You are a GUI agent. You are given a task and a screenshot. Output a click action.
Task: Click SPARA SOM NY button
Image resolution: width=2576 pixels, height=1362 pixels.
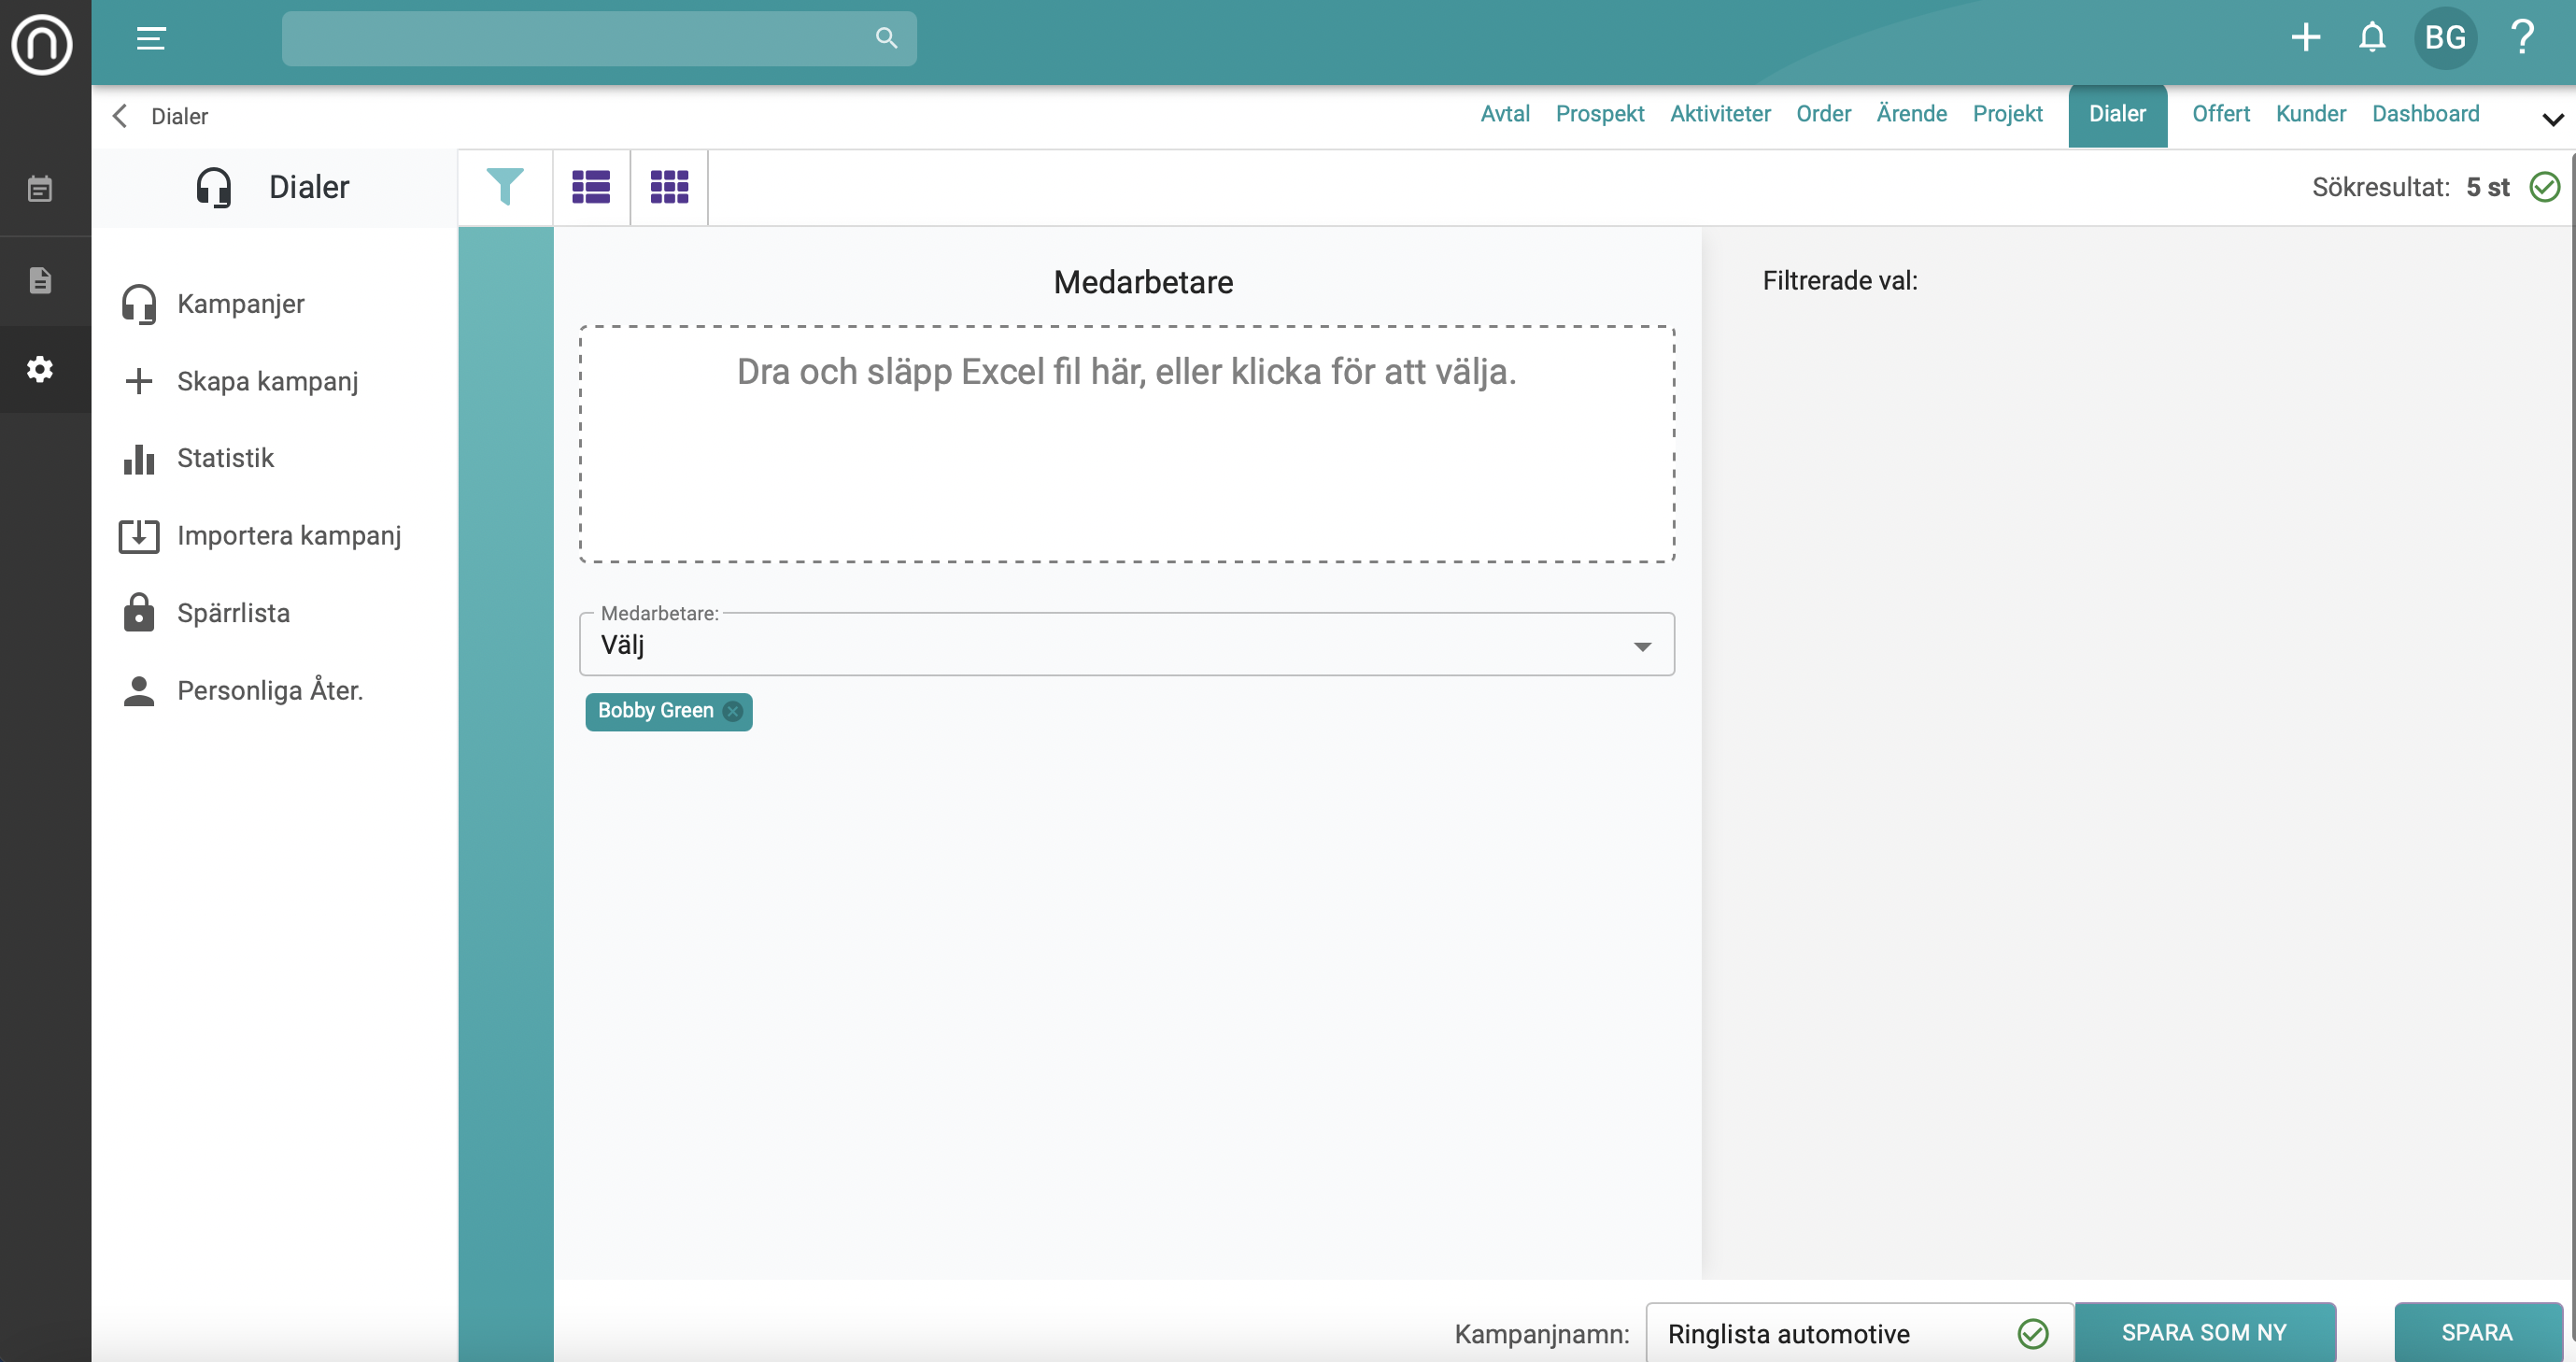(2204, 1332)
